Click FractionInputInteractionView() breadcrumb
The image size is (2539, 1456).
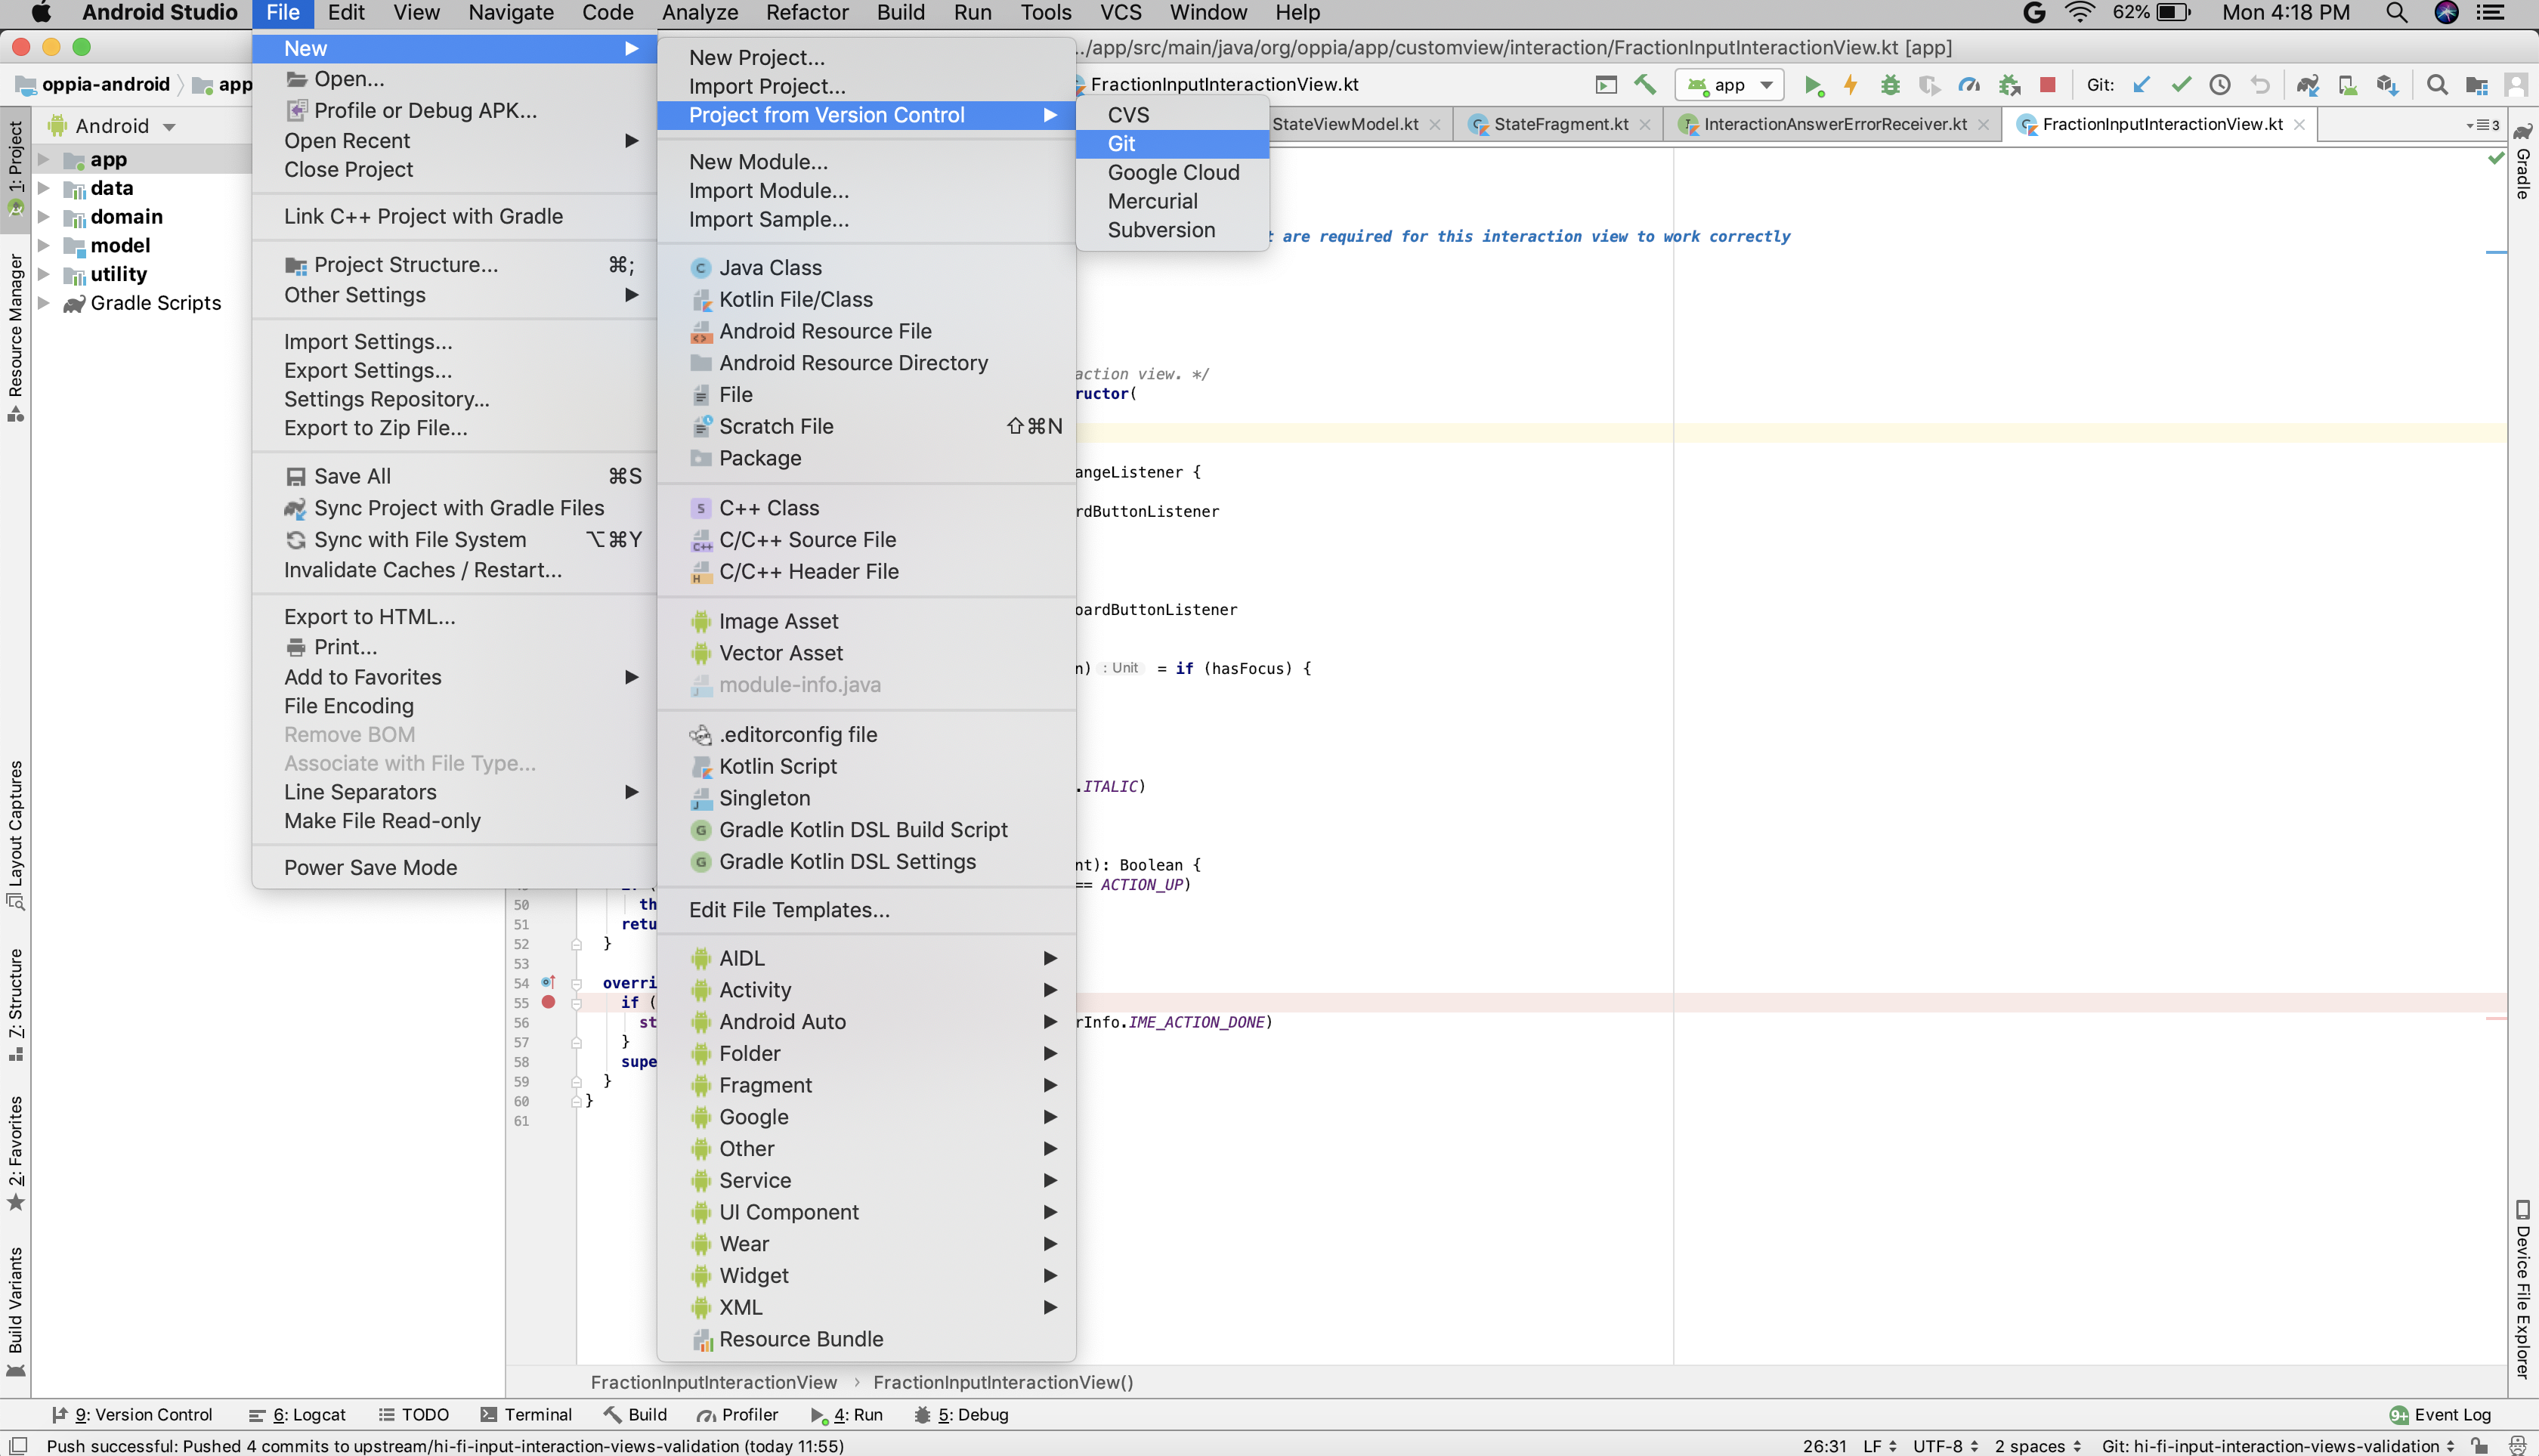pyautogui.click(x=1003, y=1382)
